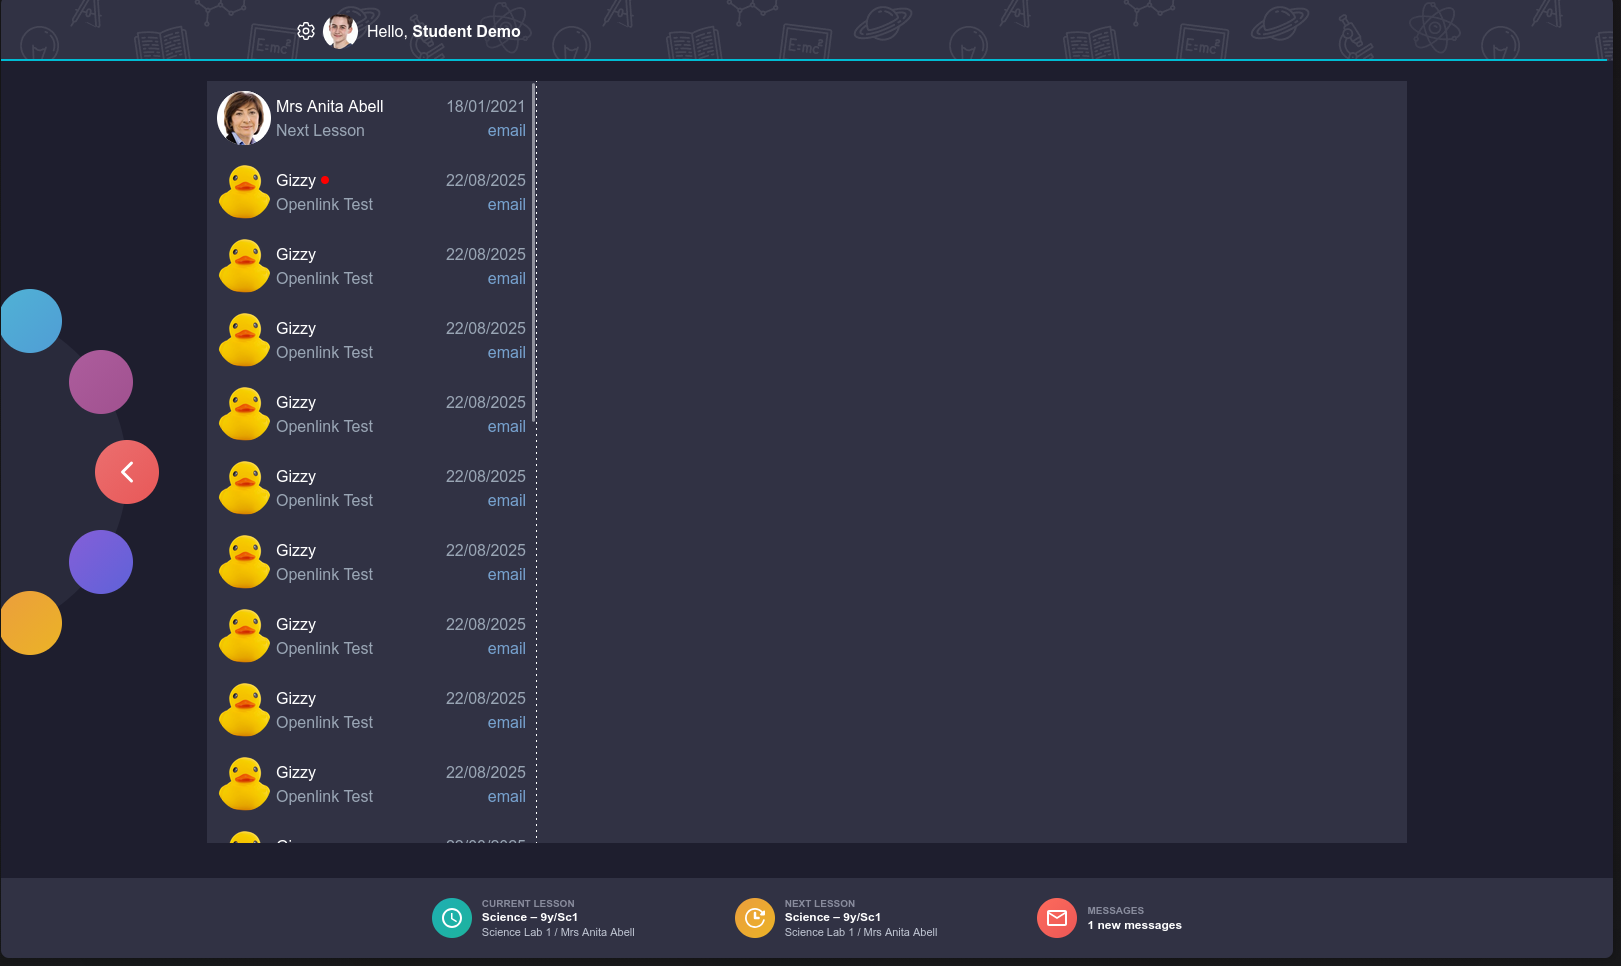The width and height of the screenshot is (1621, 966).
Task: Open the 1 new messages link
Action: coord(1134,925)
